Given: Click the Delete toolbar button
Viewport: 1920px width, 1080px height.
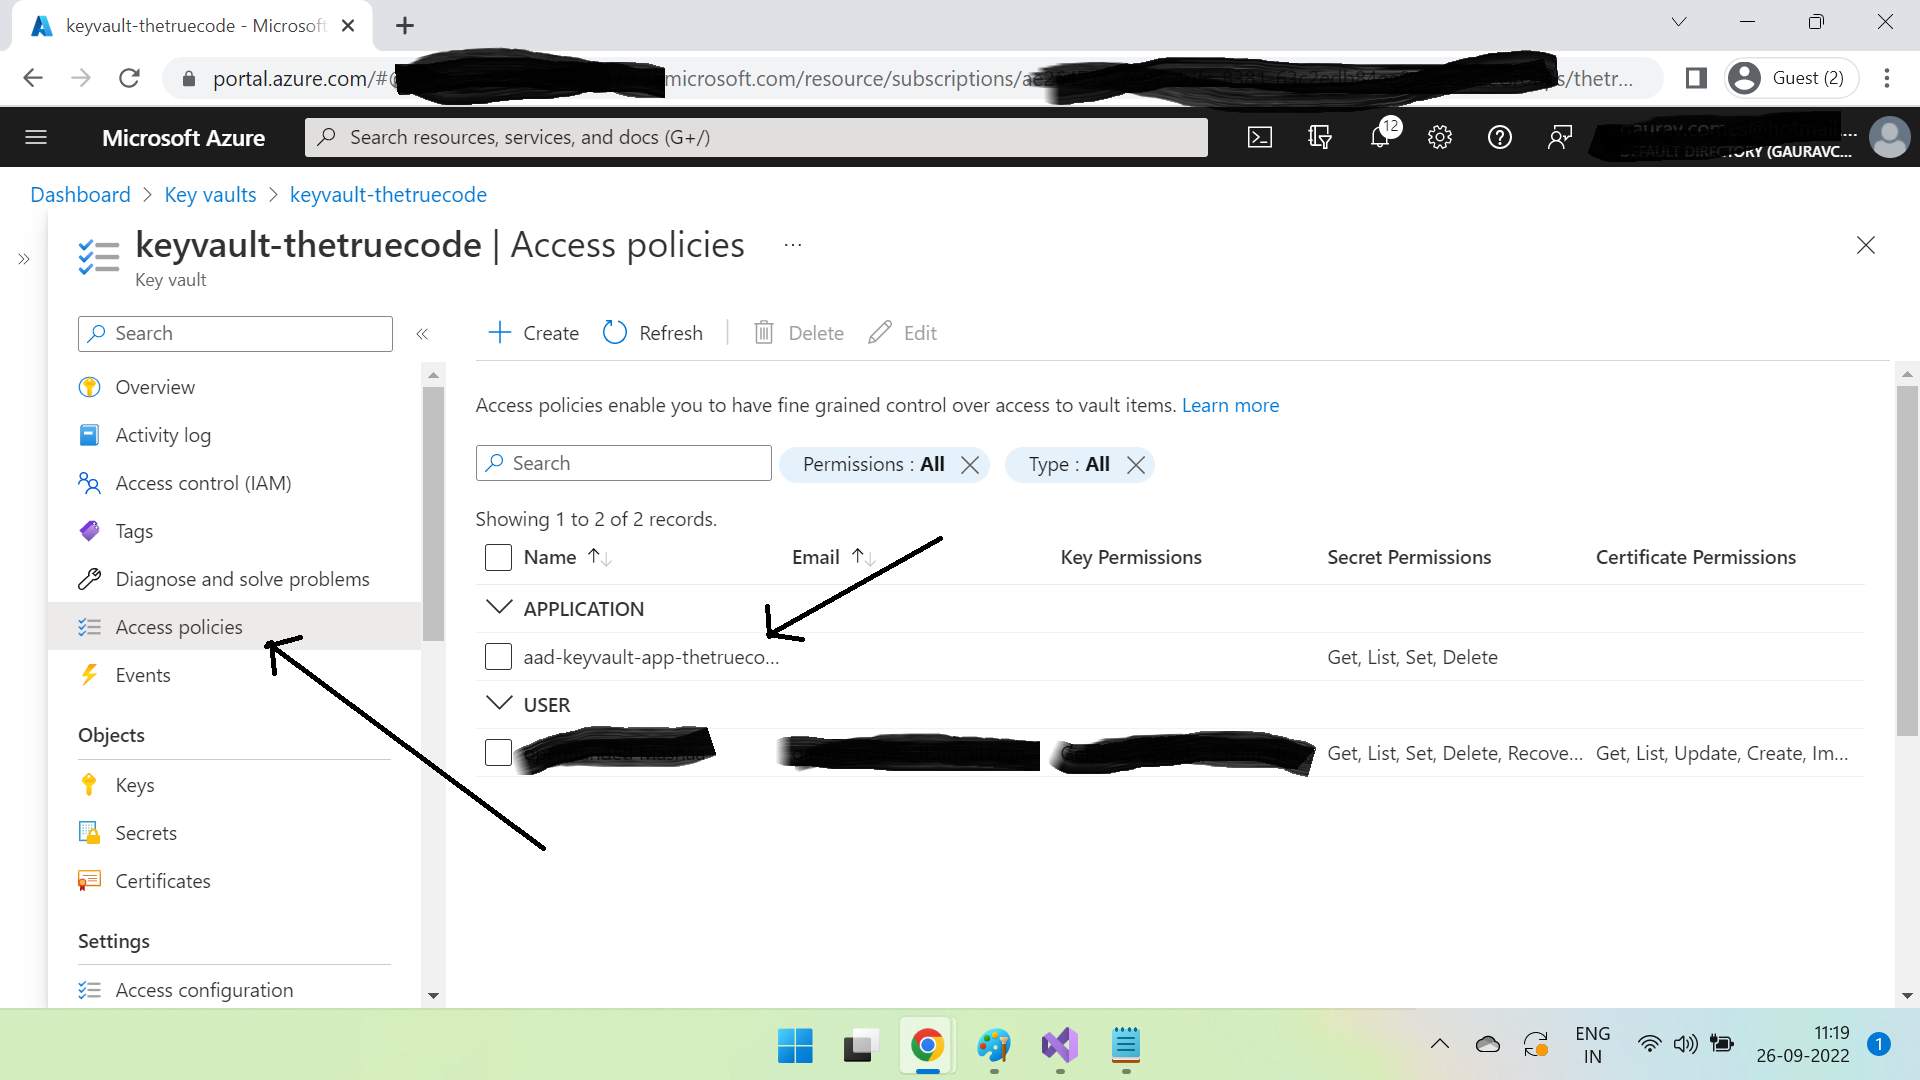Looking at the screenshot, I should (x=799, y=333).
